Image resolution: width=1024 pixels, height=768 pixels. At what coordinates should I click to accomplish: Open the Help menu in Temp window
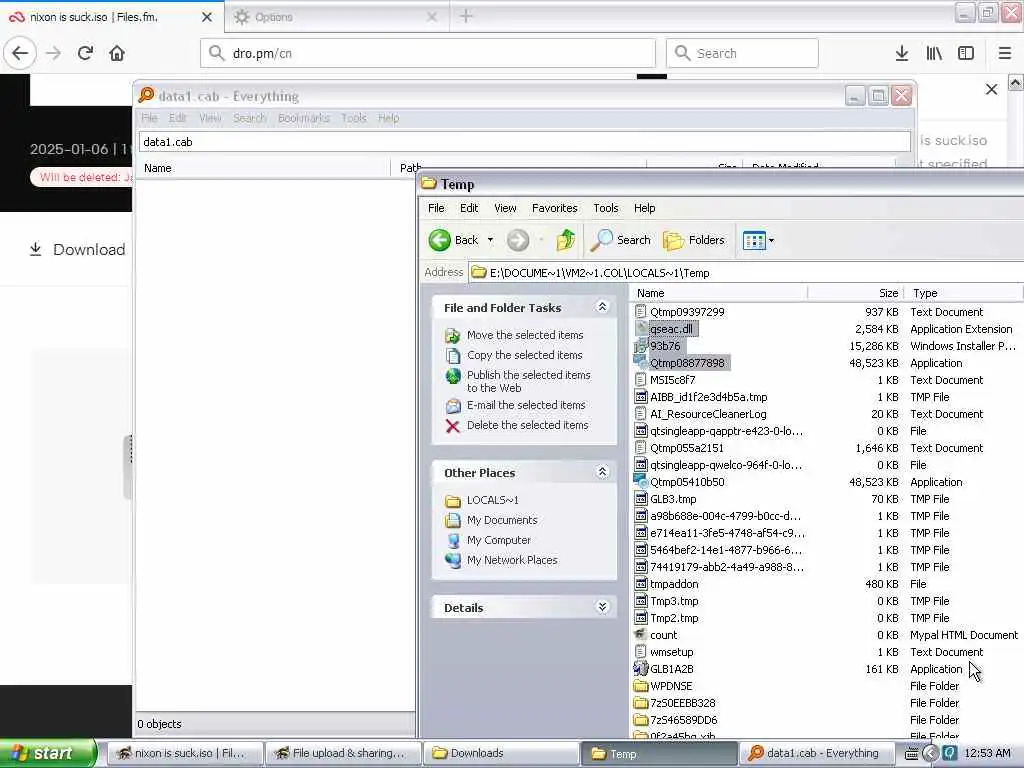pyautogui.click(x=645, y=208)
